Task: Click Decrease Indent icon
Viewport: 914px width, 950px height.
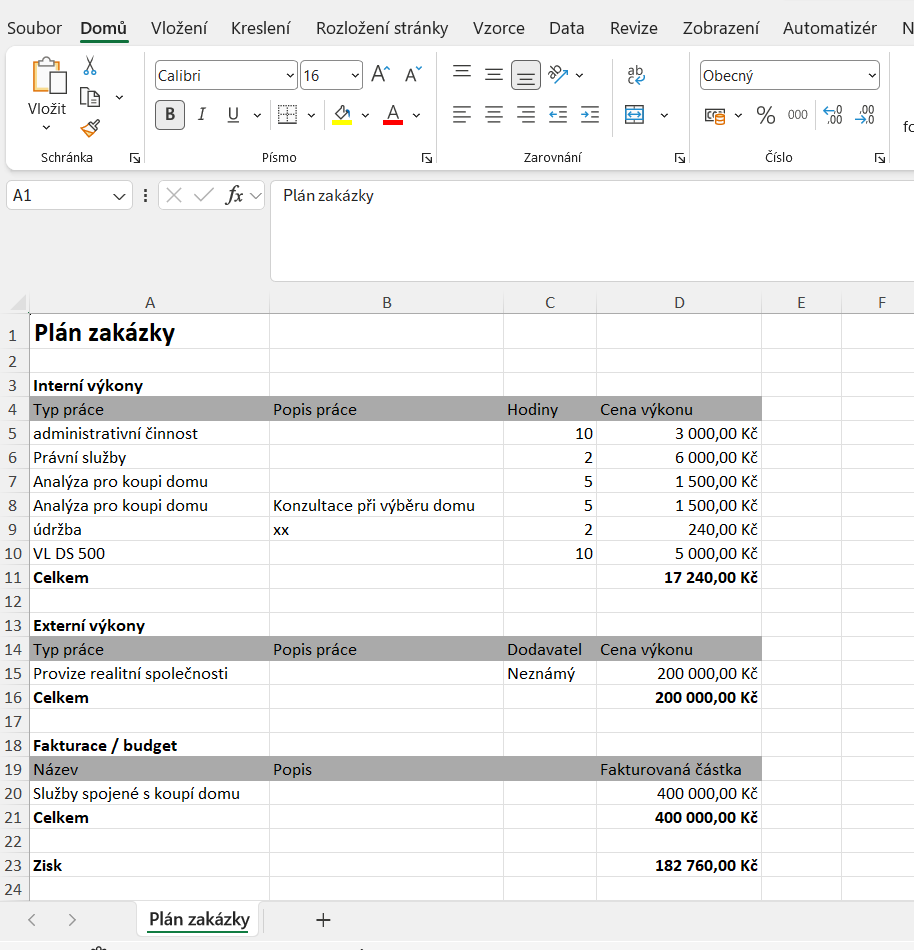Action: 558,115
